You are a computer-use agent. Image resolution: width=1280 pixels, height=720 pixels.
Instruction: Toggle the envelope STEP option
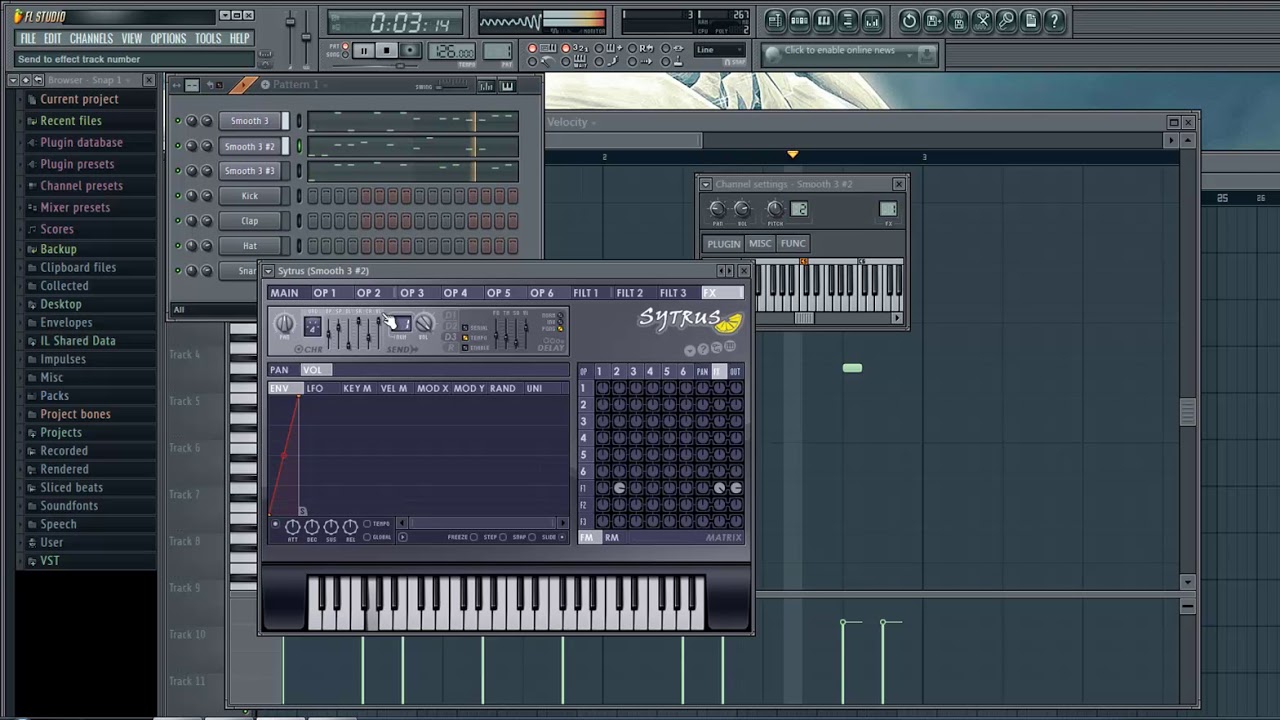[502, 537]
